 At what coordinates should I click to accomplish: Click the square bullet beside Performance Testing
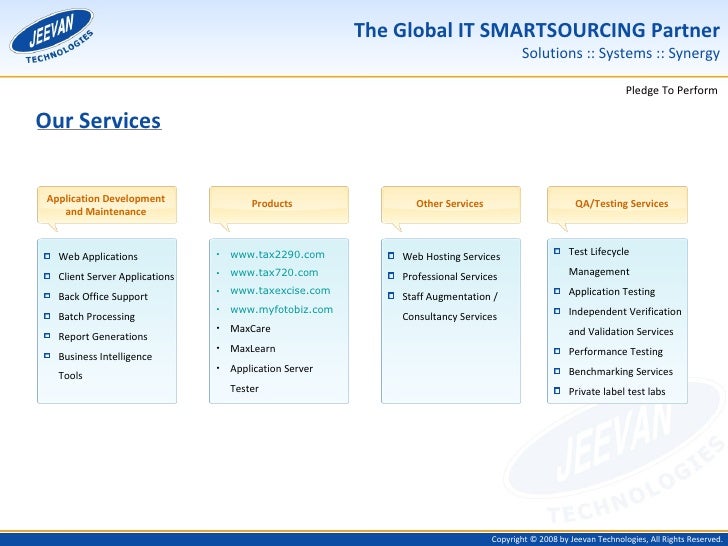[x=557, y=351]
